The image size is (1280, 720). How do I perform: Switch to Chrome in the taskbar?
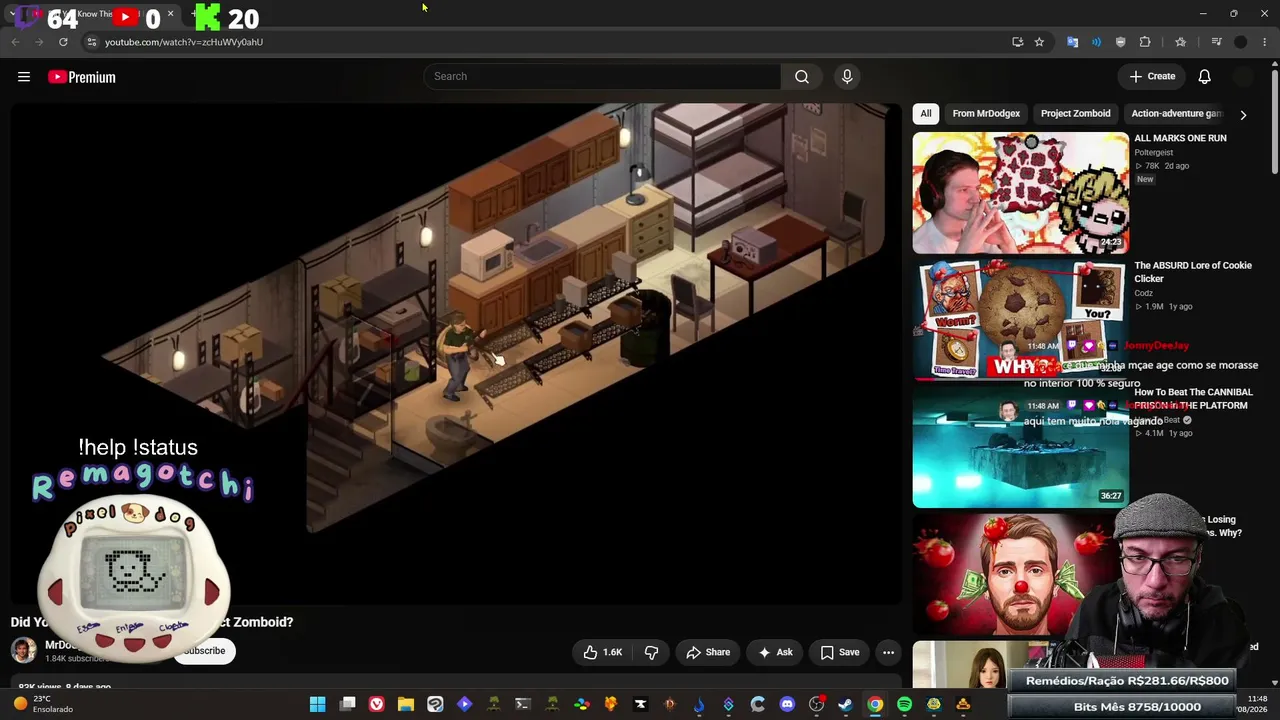point(875,704)
